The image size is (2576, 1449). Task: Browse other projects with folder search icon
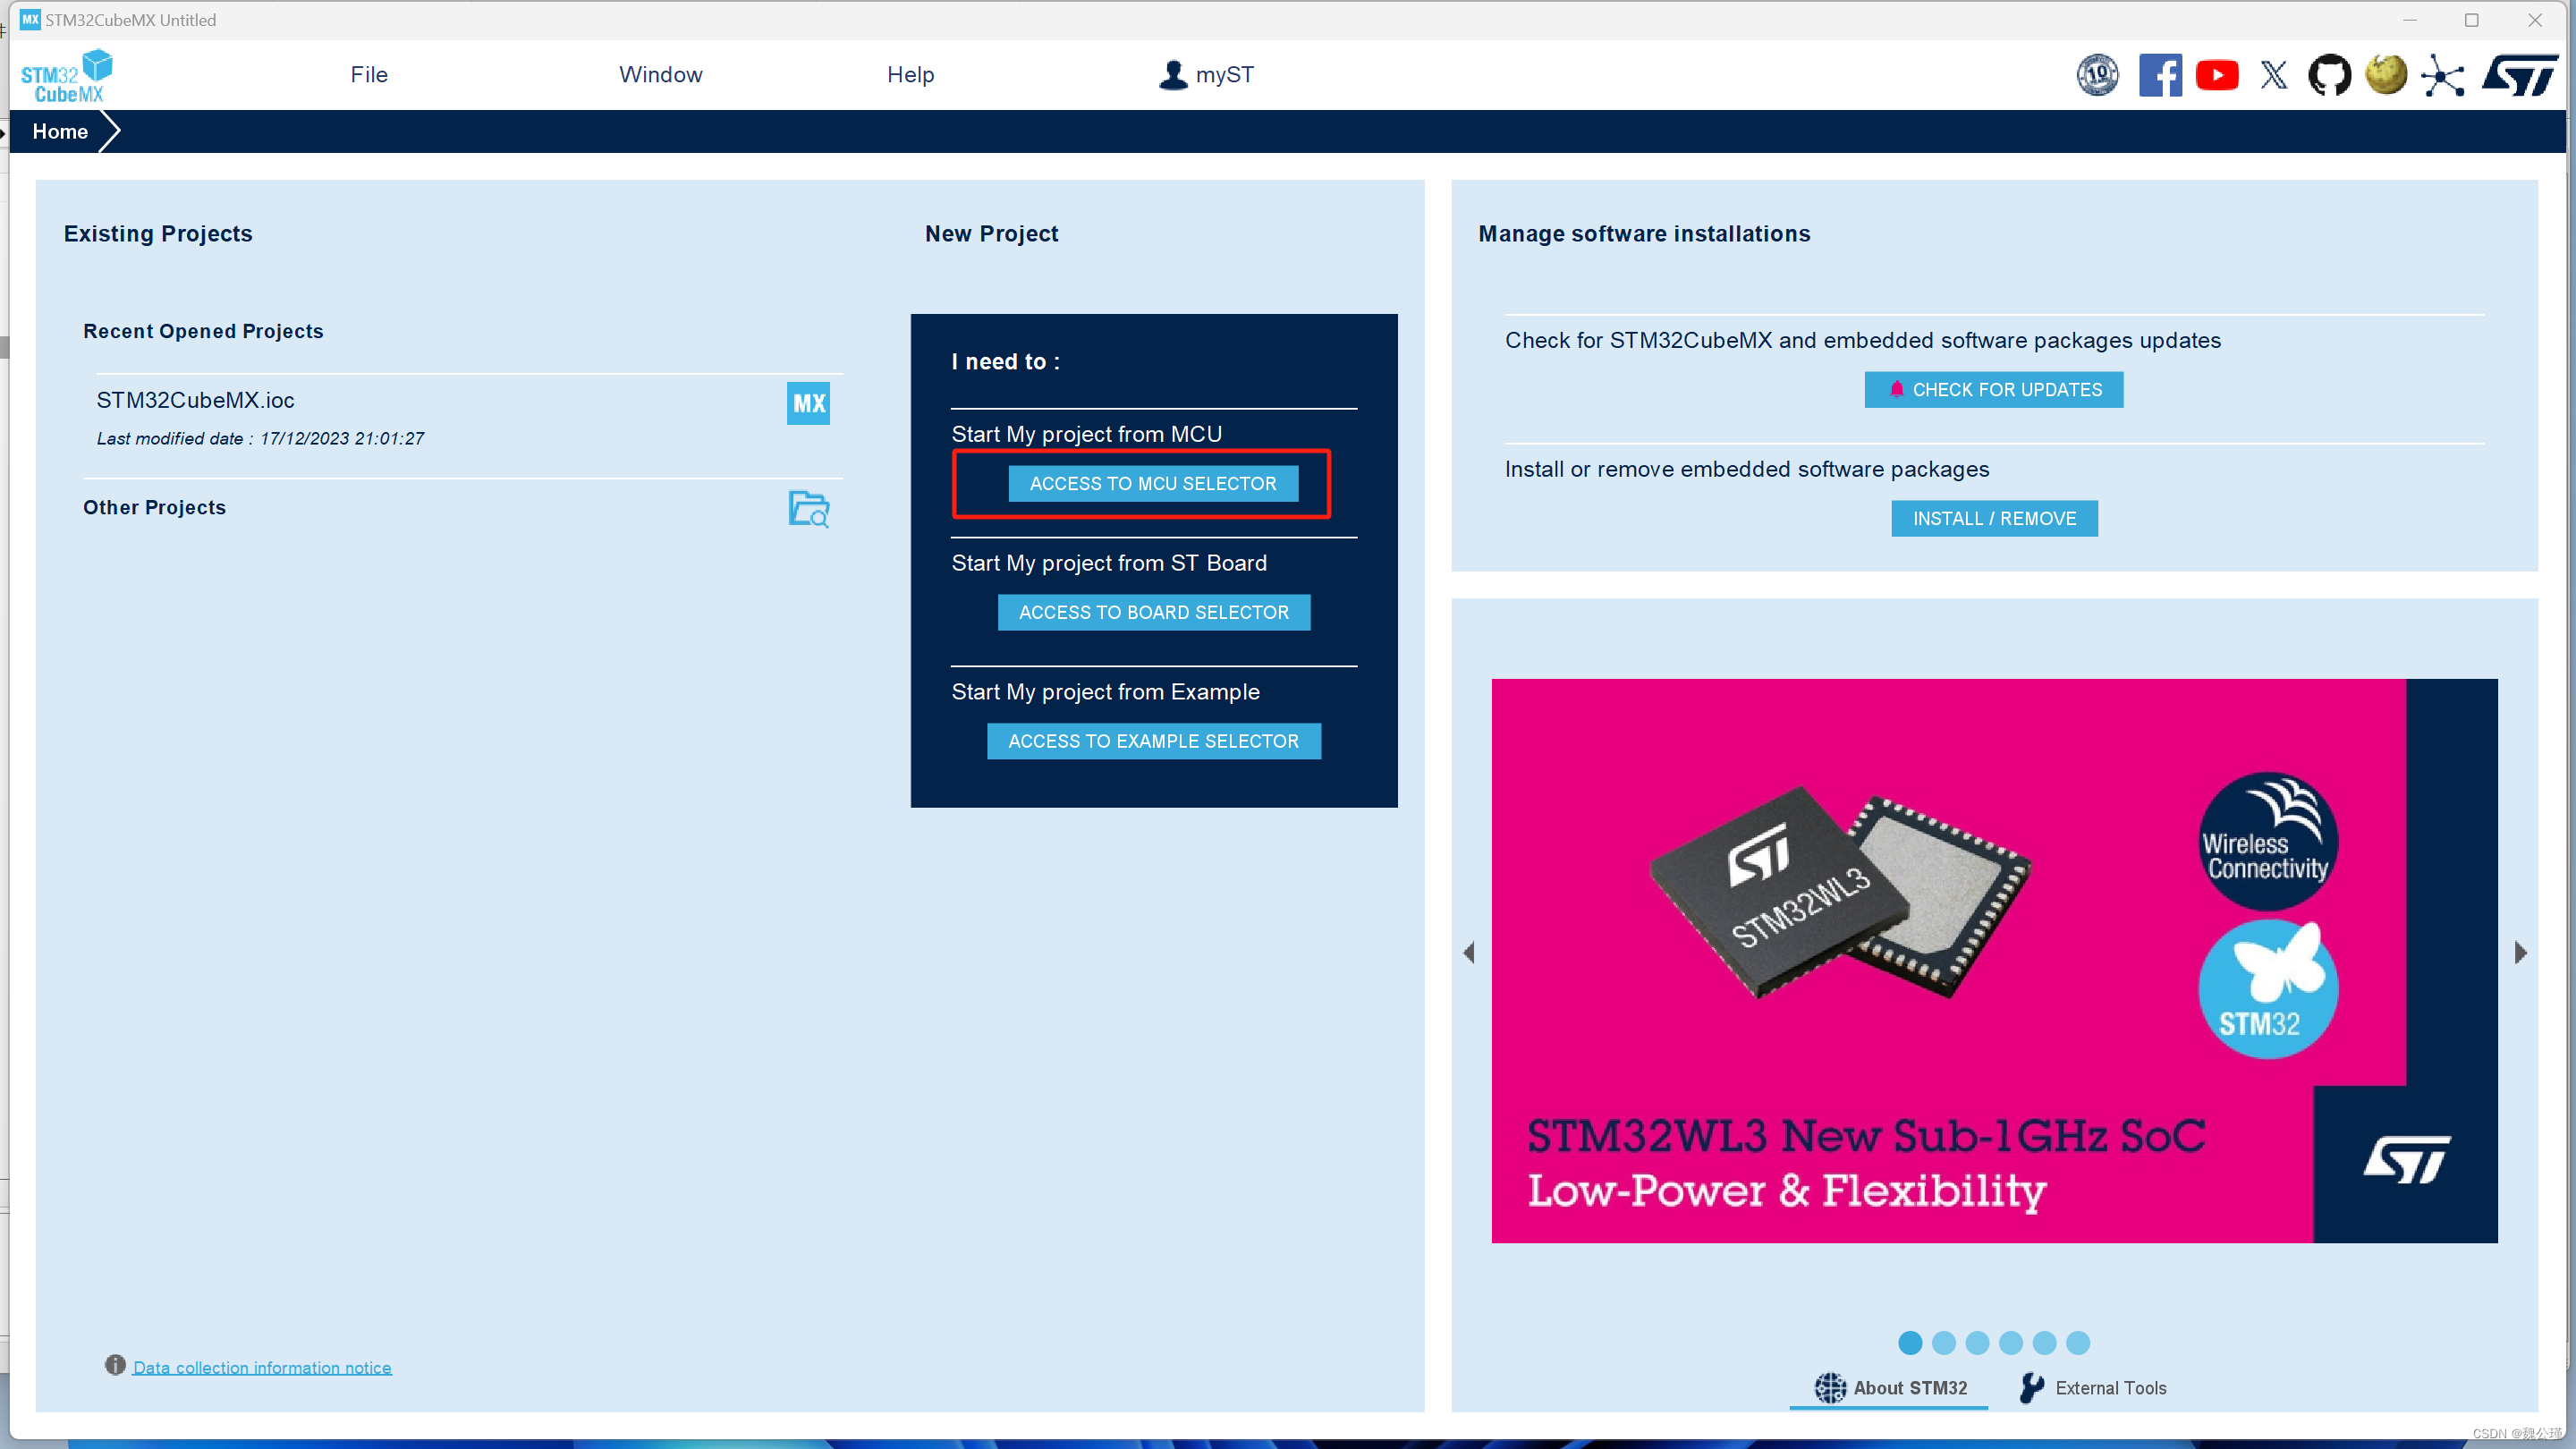tap(808, 508)
